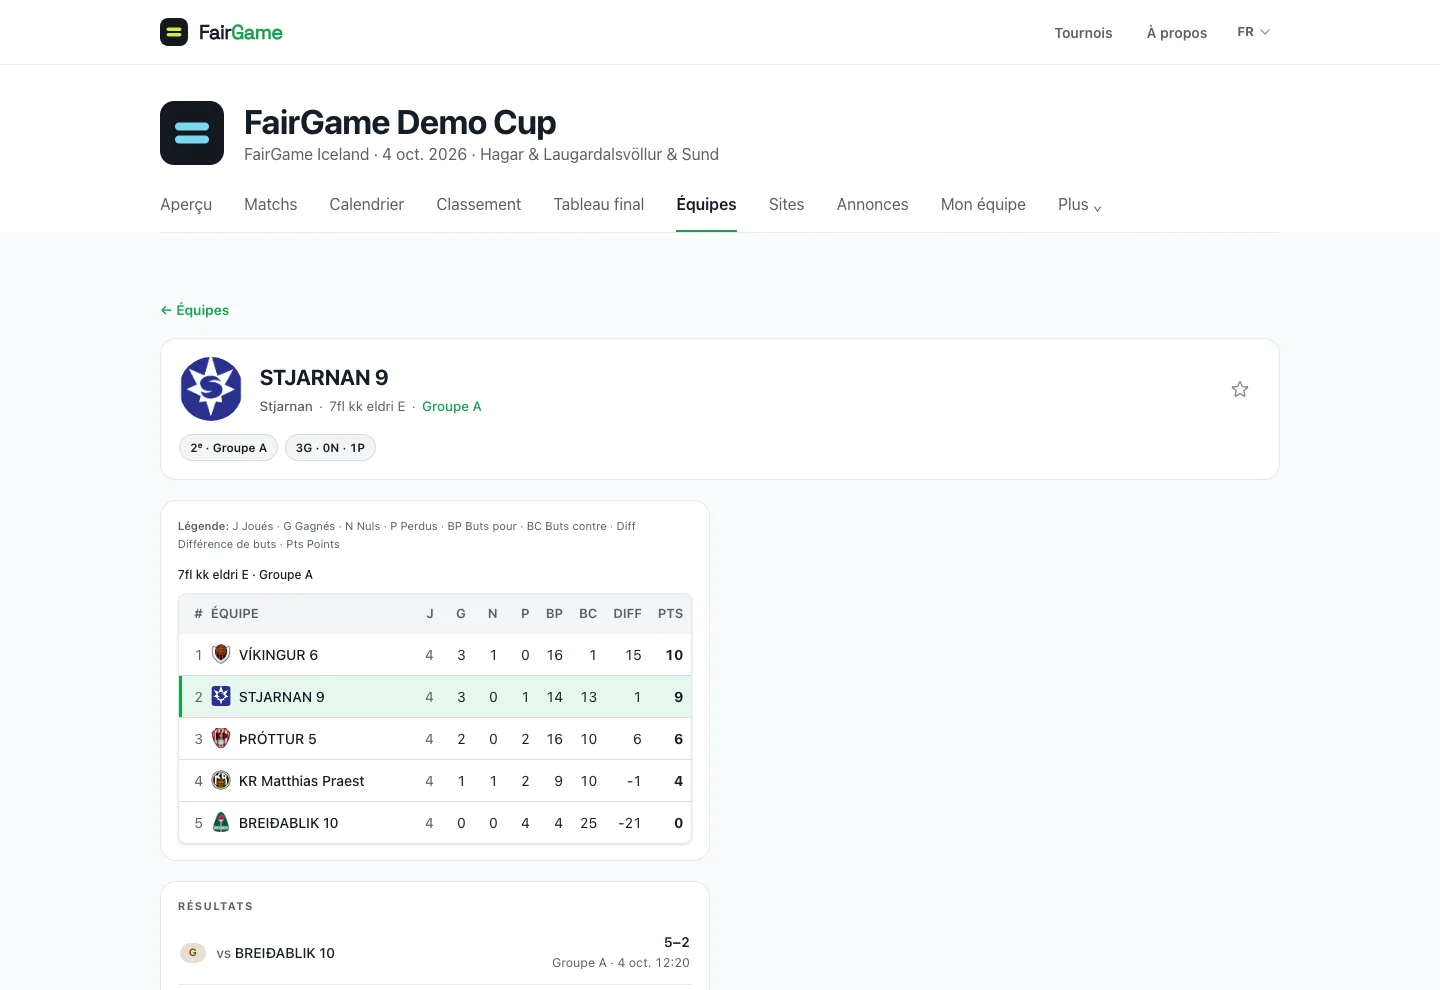Switch to the Annonces tab
This screenshot has width=1440, height=990.
tap(873, 205)
